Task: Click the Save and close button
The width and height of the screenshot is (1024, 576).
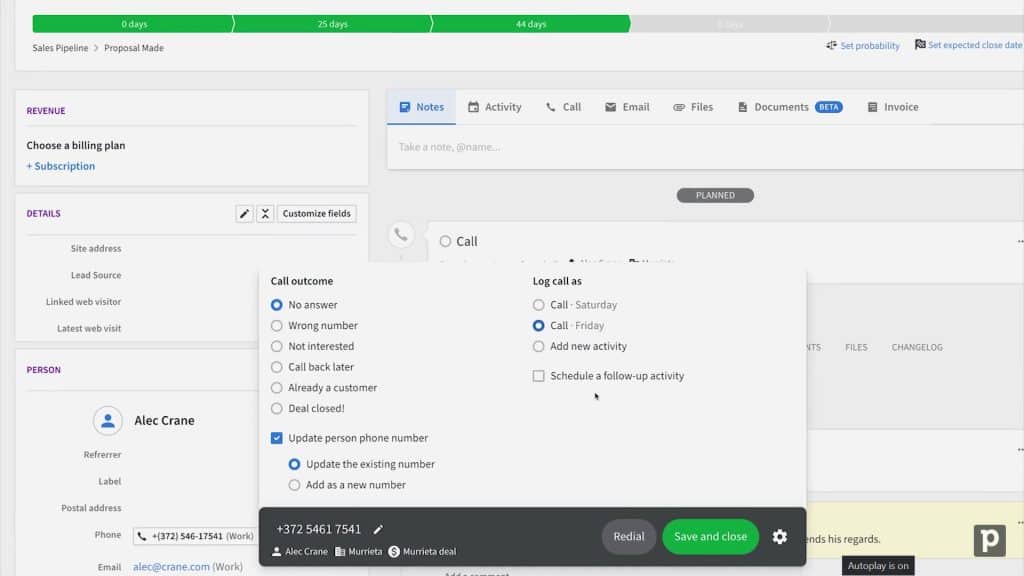Action: pyautogui.click(x=710, y=537)
